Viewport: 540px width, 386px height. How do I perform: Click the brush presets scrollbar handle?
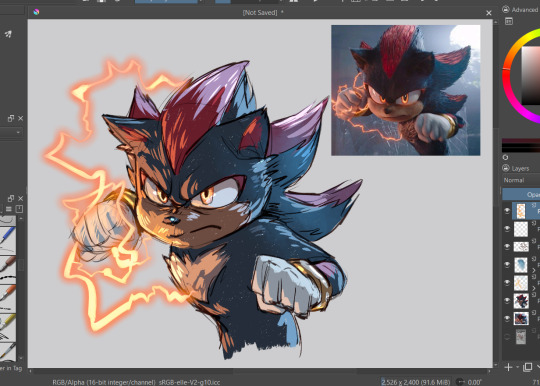pos(21,264)
